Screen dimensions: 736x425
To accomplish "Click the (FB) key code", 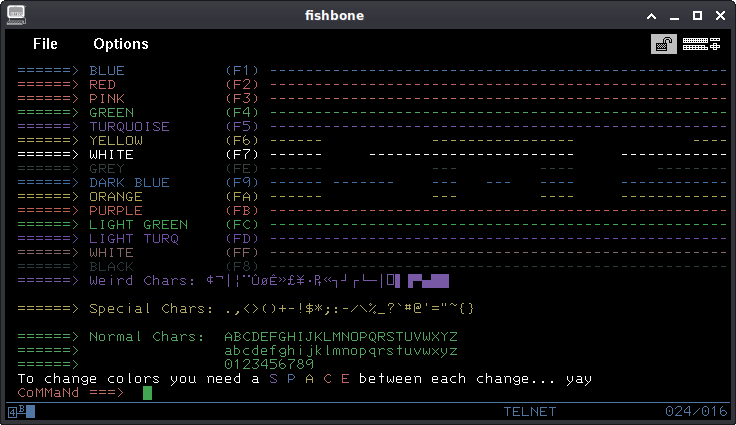I will coord(242,211).
